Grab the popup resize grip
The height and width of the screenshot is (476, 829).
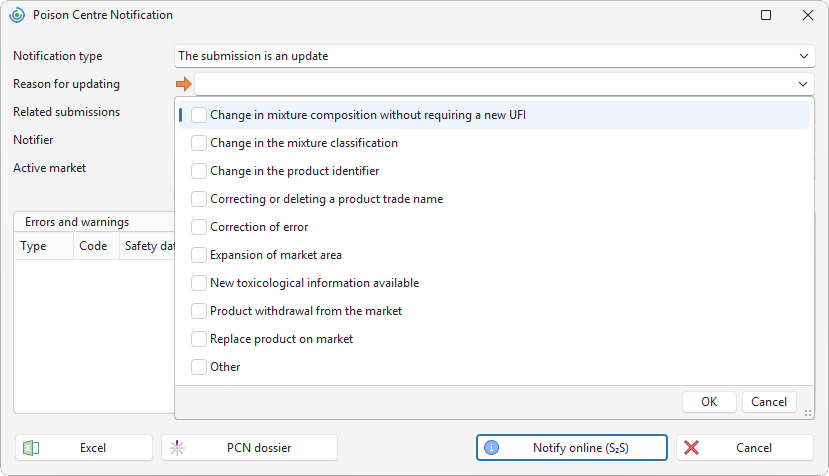point(808,414)
